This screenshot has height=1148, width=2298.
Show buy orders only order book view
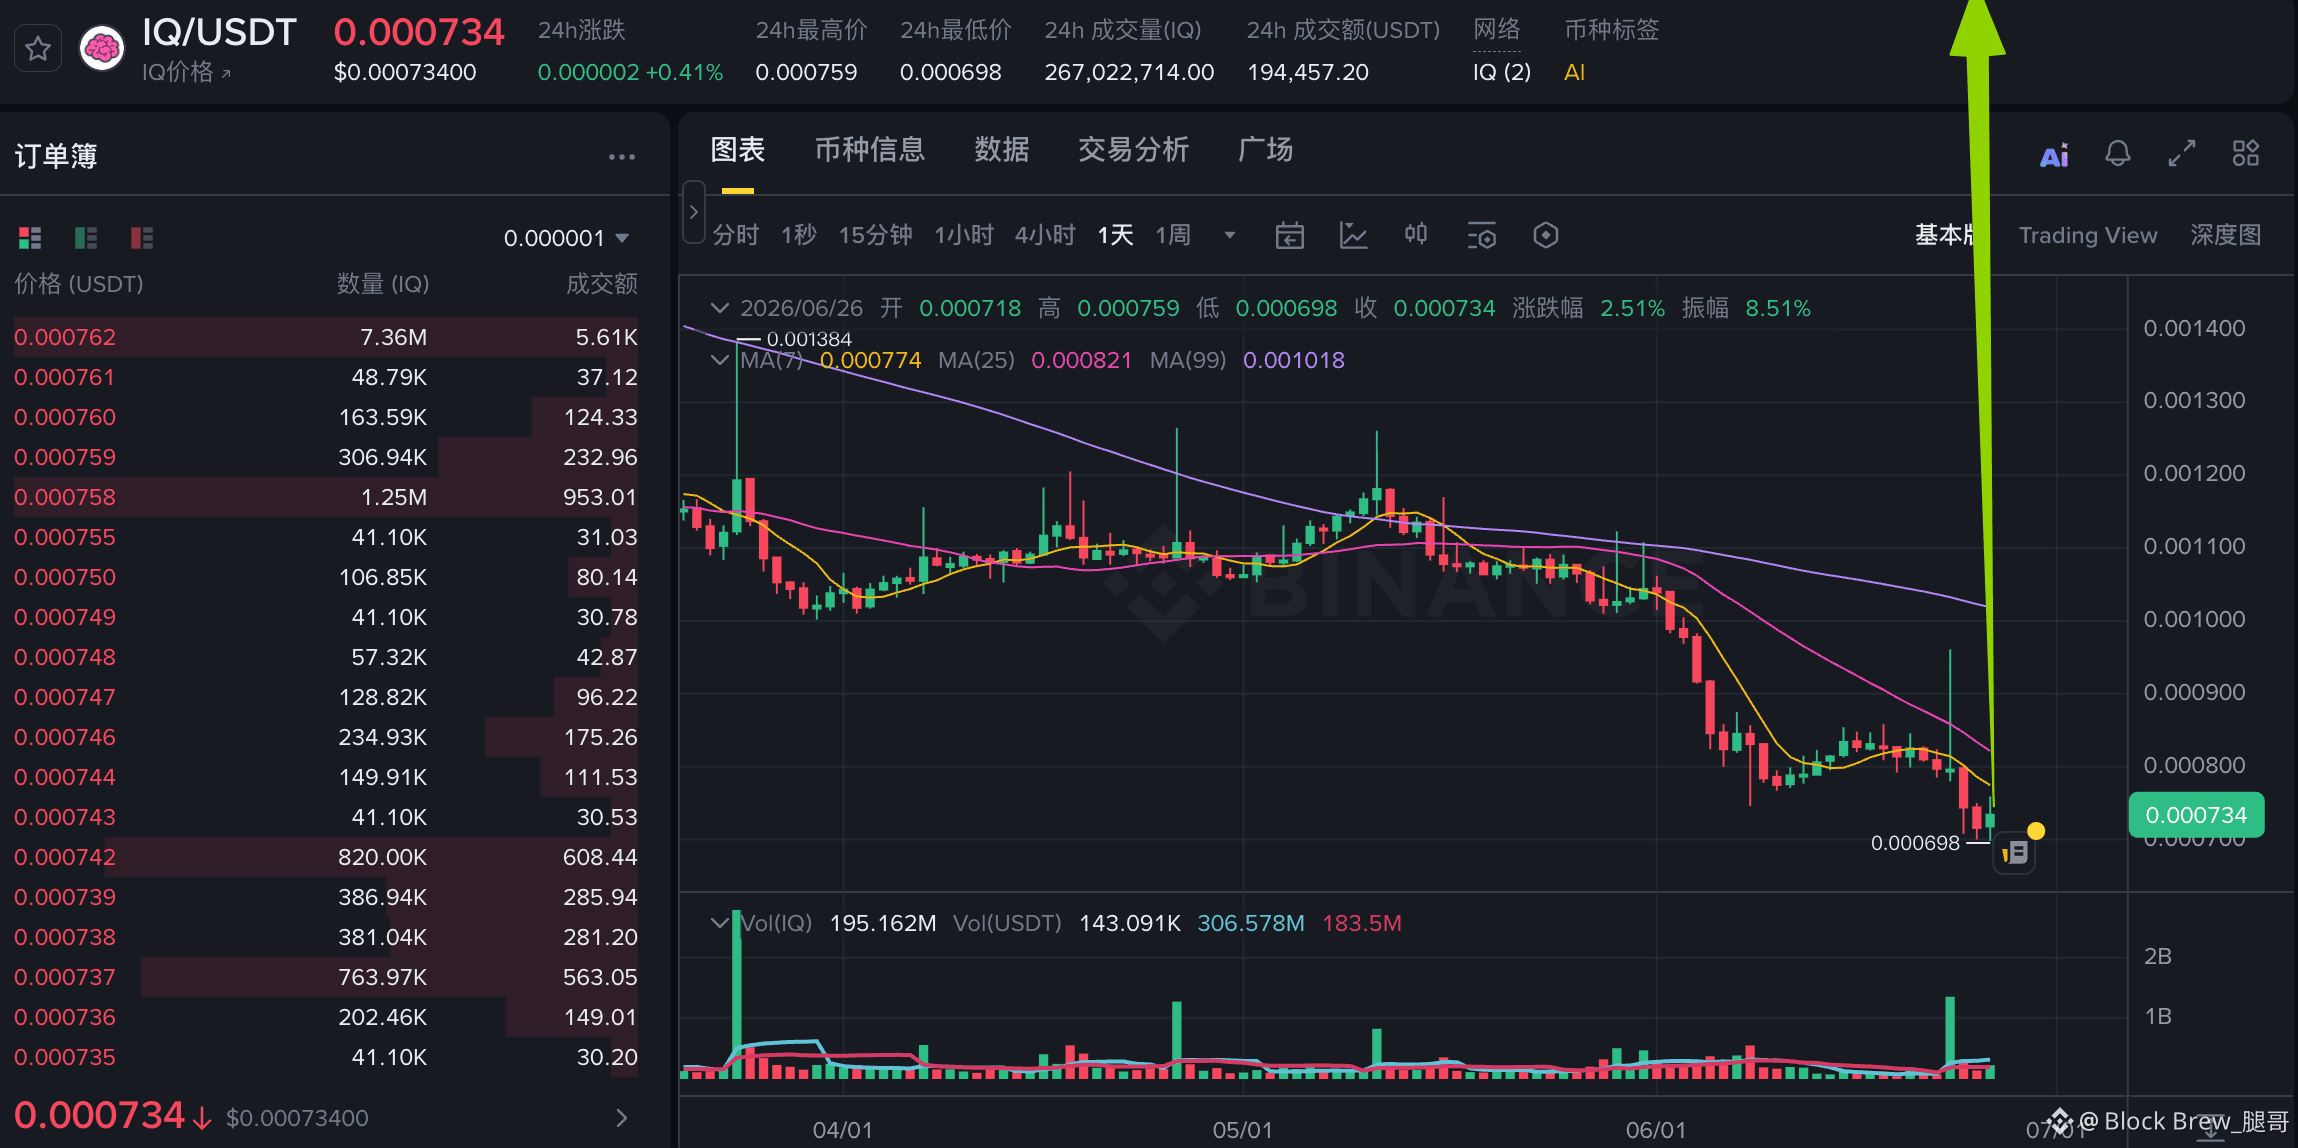click(x=86, y=238)
